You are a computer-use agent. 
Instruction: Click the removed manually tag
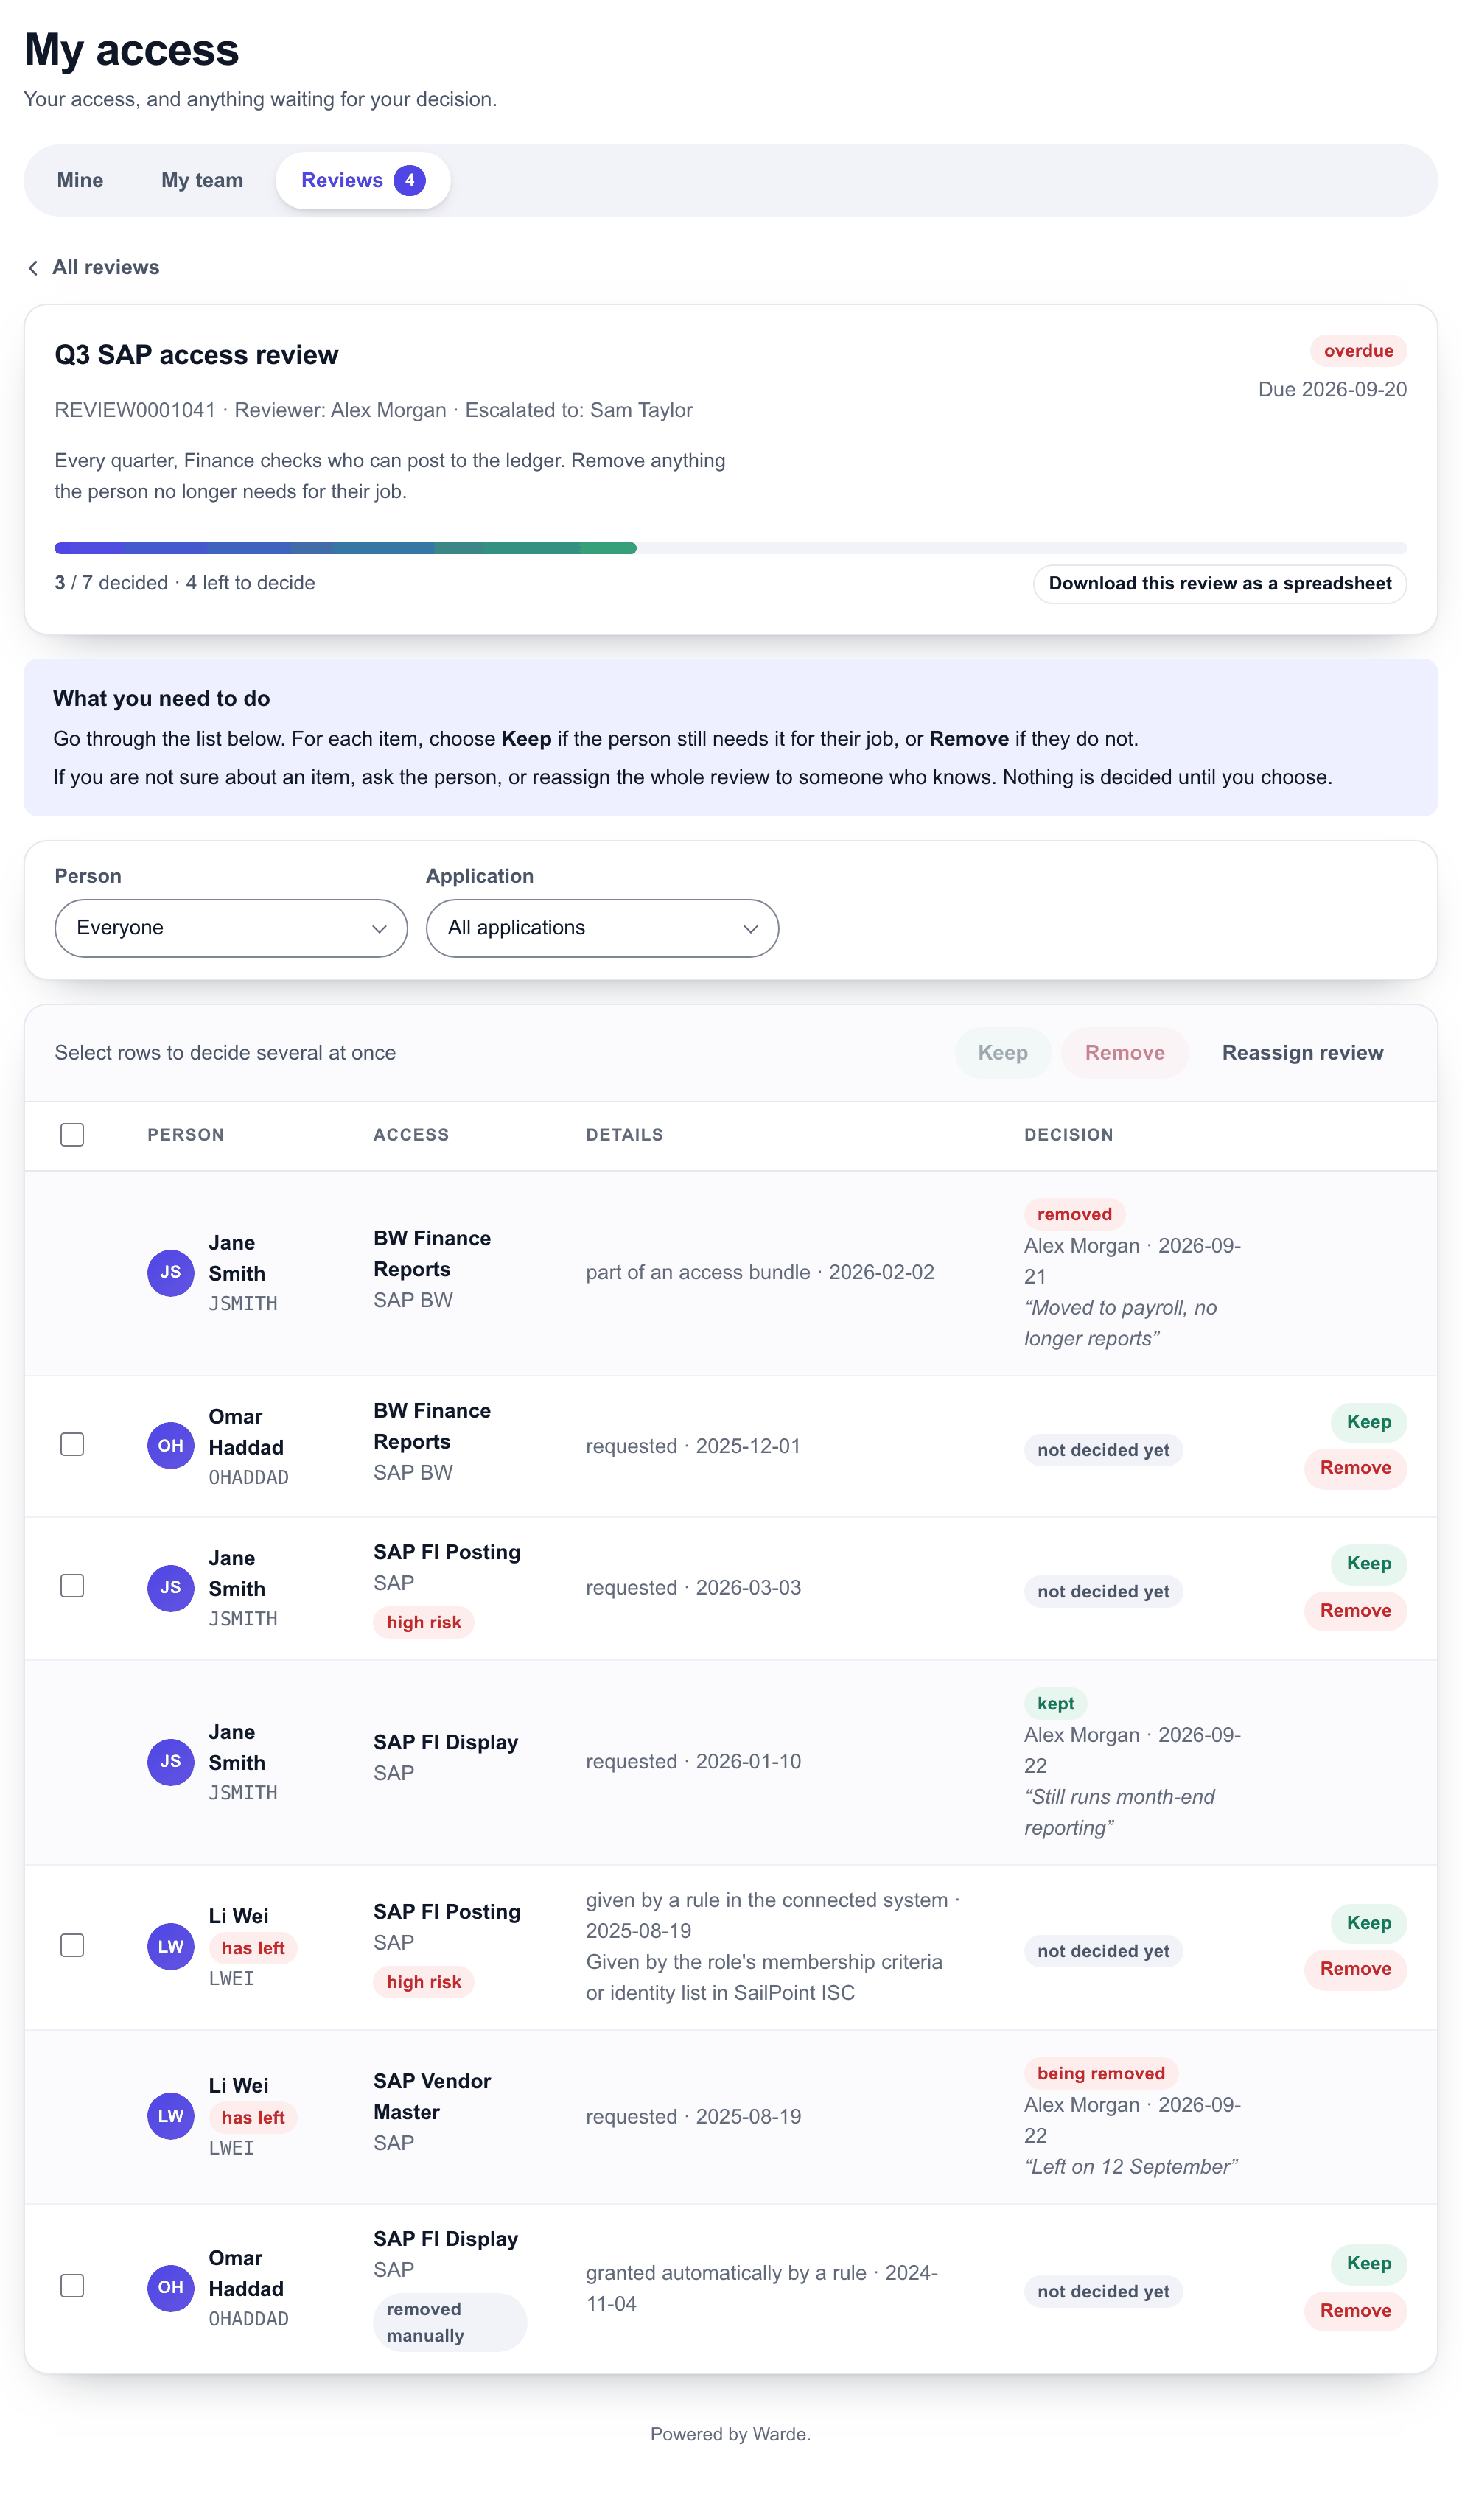tap(450, 2322)
